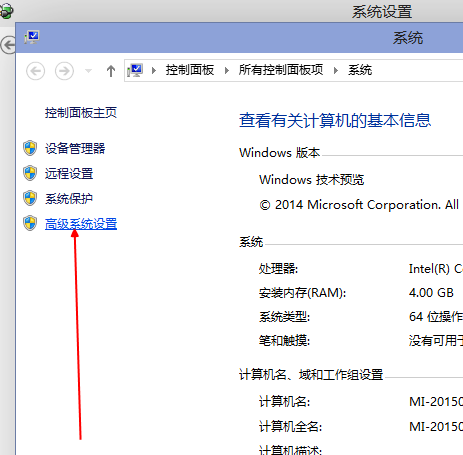This screenshot has height=455, width=463.
Task: Click the back arrow in background window
Action: point(8,45)
